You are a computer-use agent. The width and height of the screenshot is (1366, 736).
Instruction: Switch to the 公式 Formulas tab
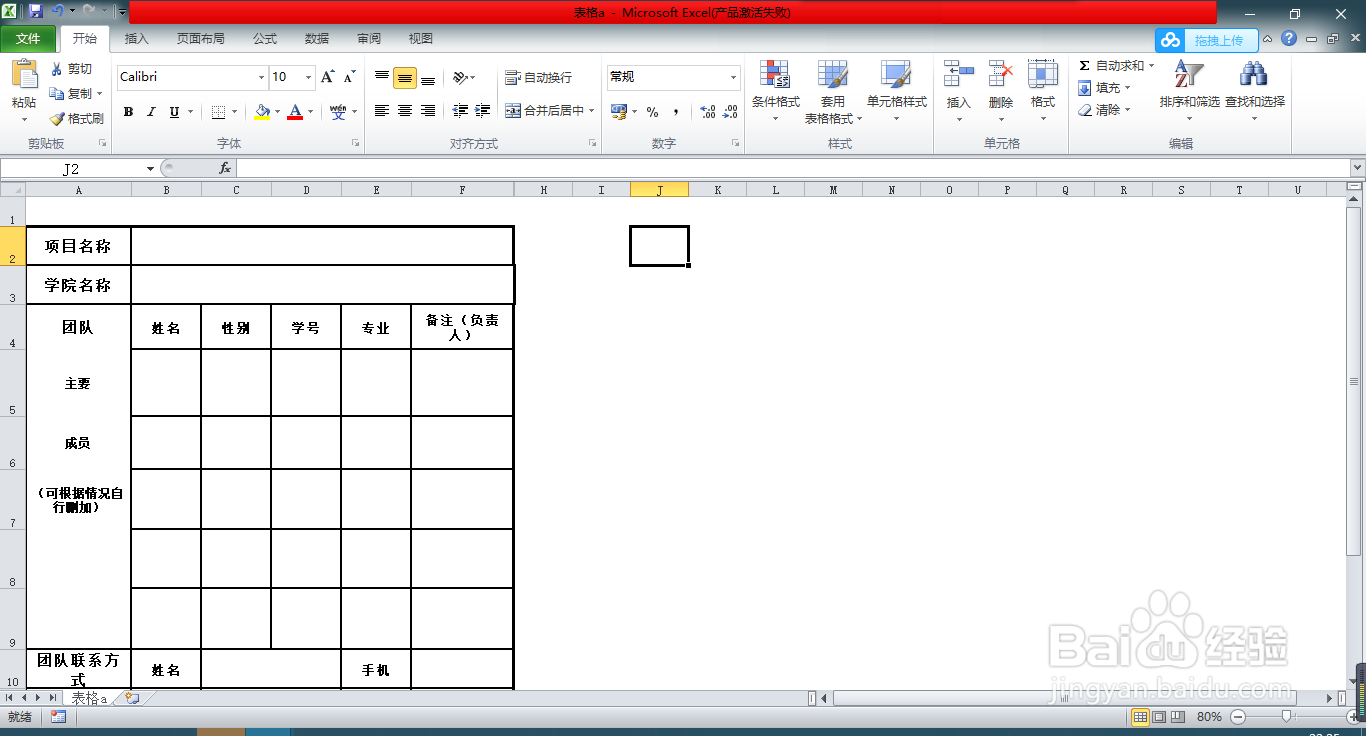click(x=265, y=39)
